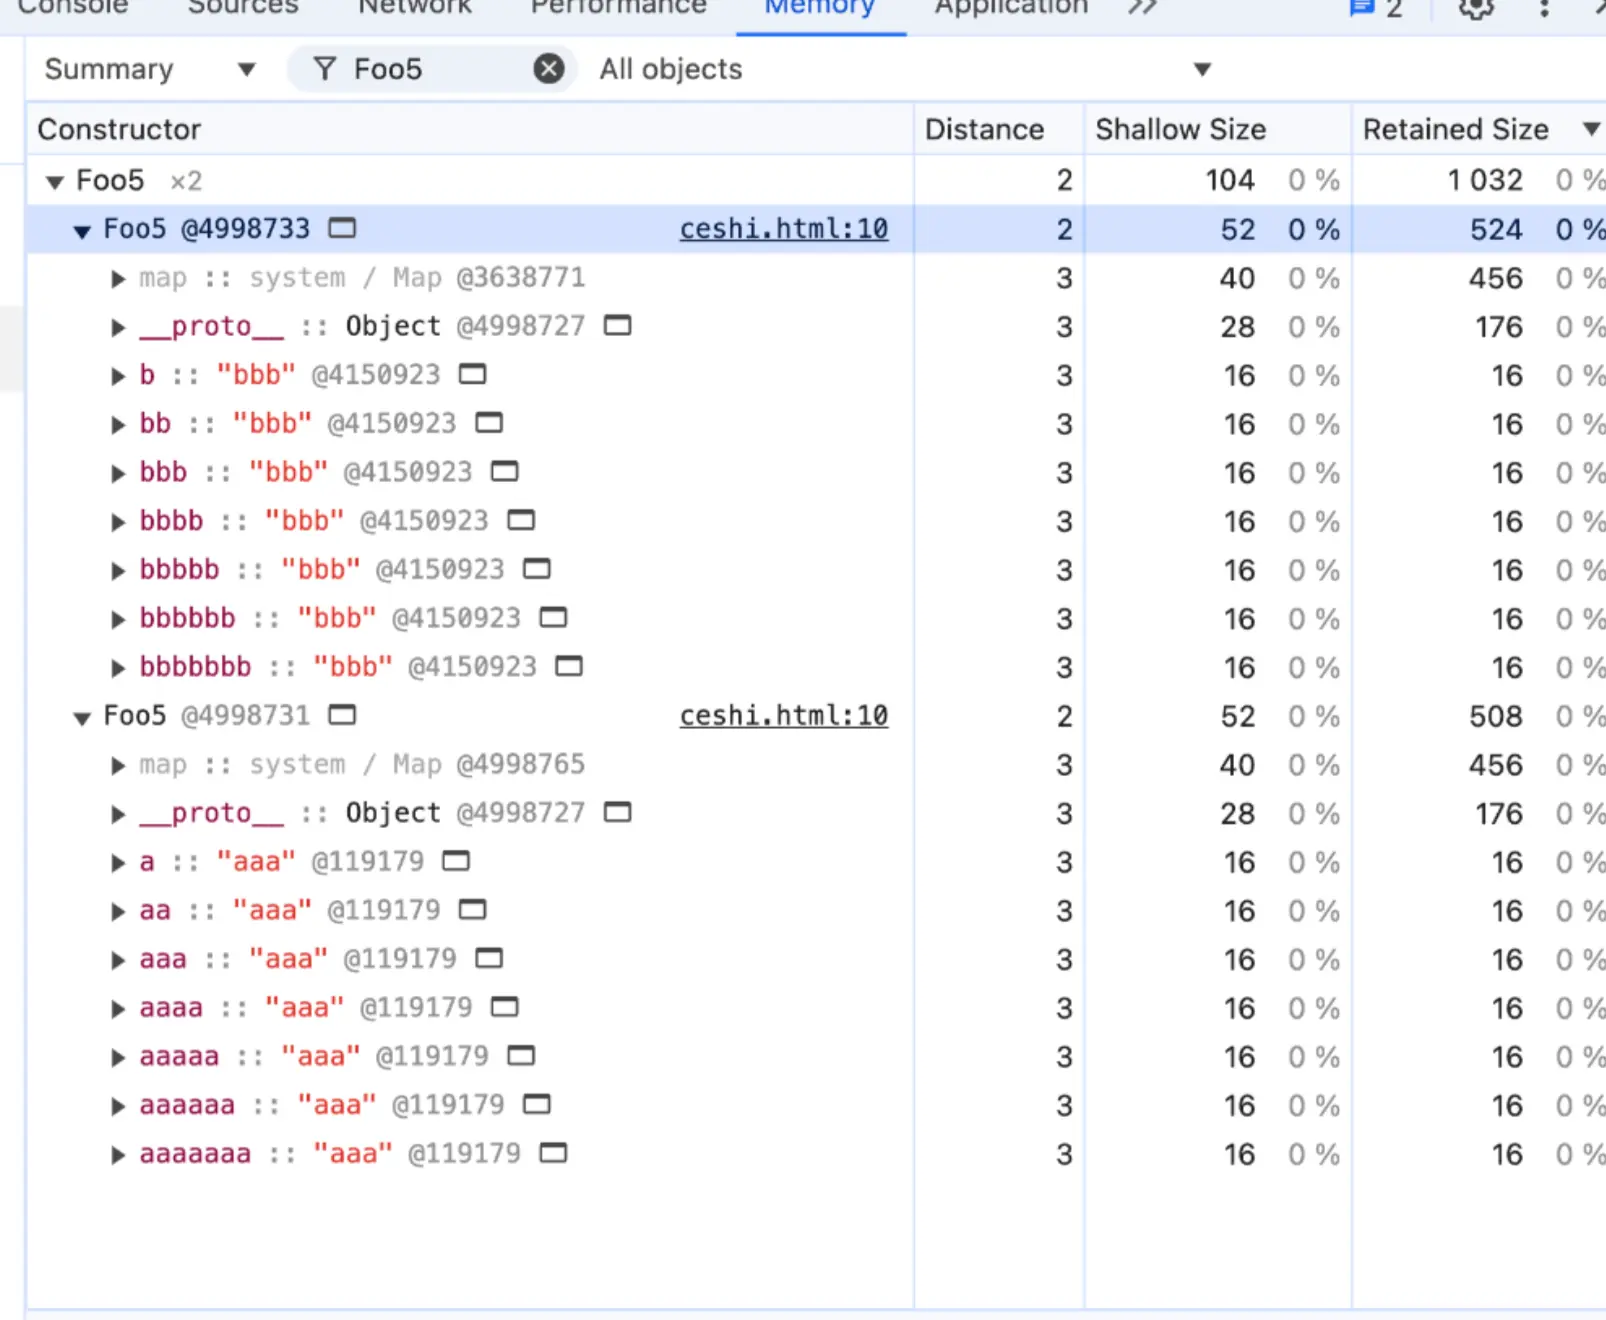
Task: Open DevTools settings gear
Action: [x=1476, y=8]
